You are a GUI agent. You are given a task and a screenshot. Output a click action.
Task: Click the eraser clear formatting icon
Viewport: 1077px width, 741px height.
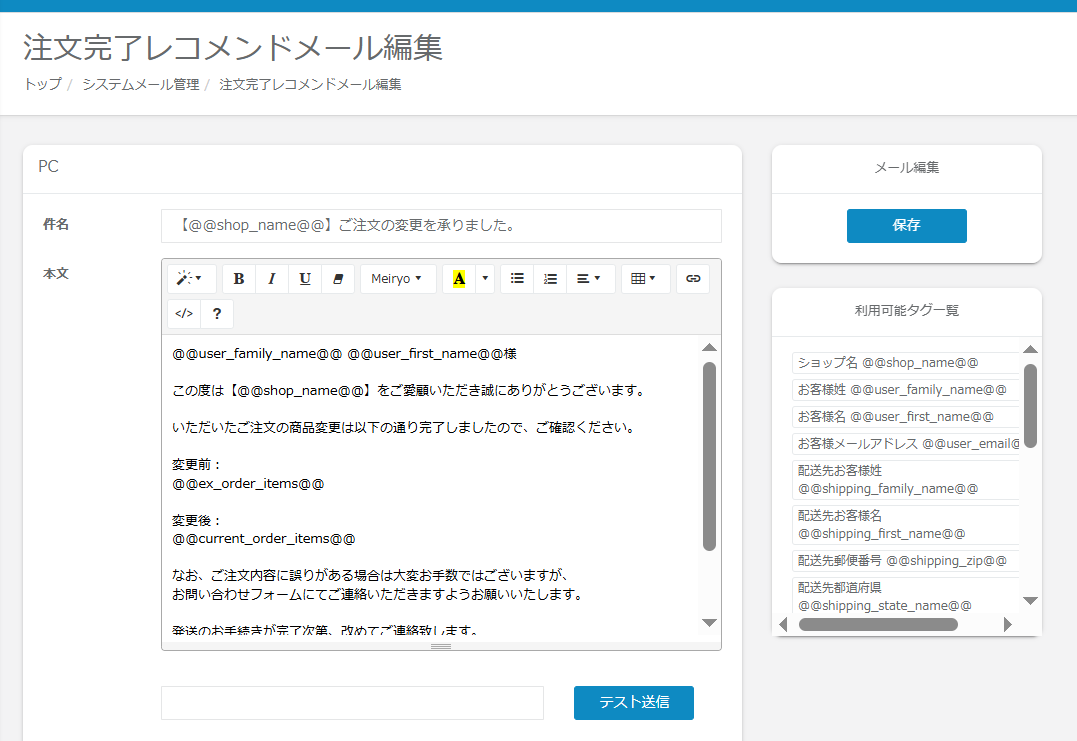[x=338, y=279]
